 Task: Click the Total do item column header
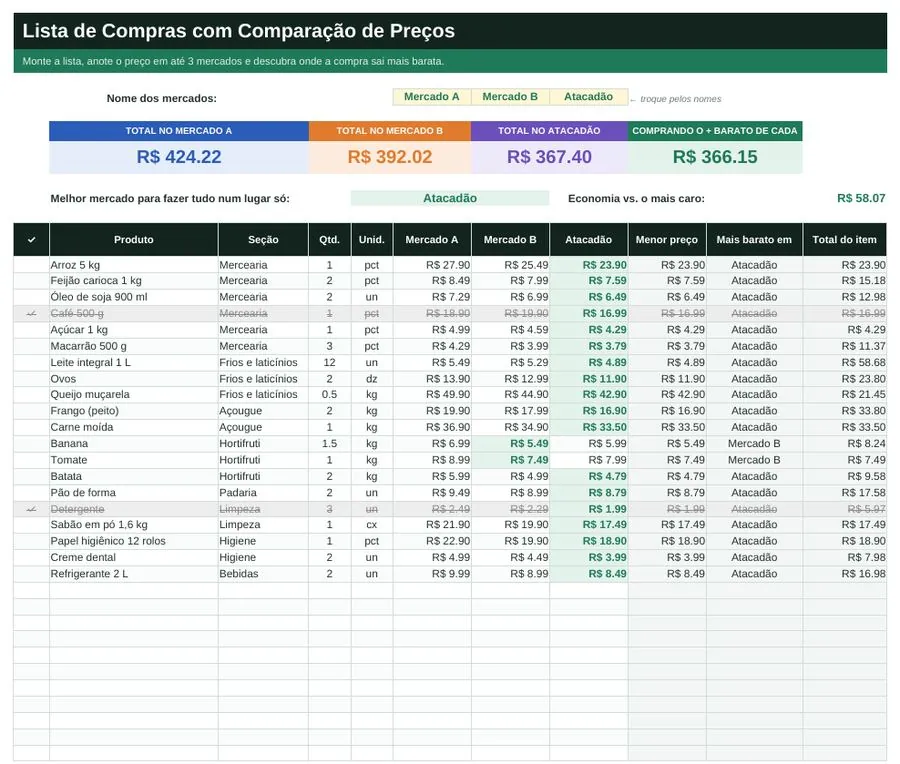click(844, 240)
